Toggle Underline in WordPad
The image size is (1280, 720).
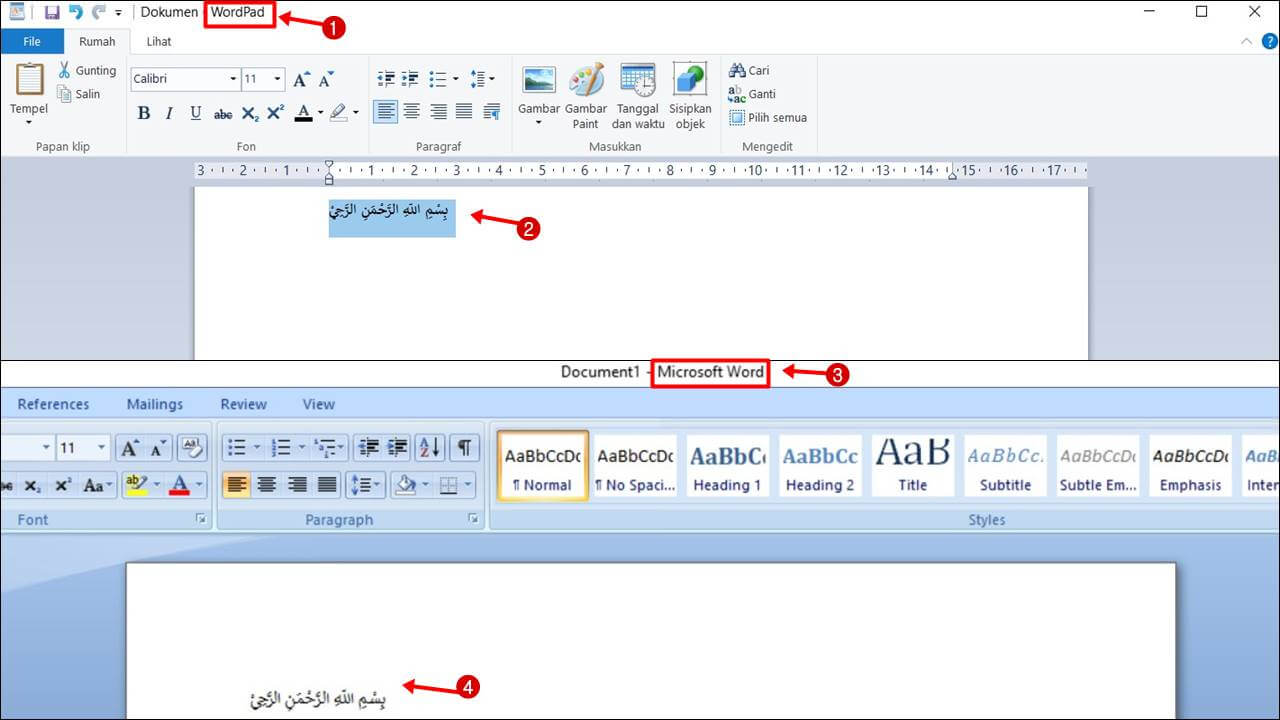pyautogui.click(x=195, y=113)
